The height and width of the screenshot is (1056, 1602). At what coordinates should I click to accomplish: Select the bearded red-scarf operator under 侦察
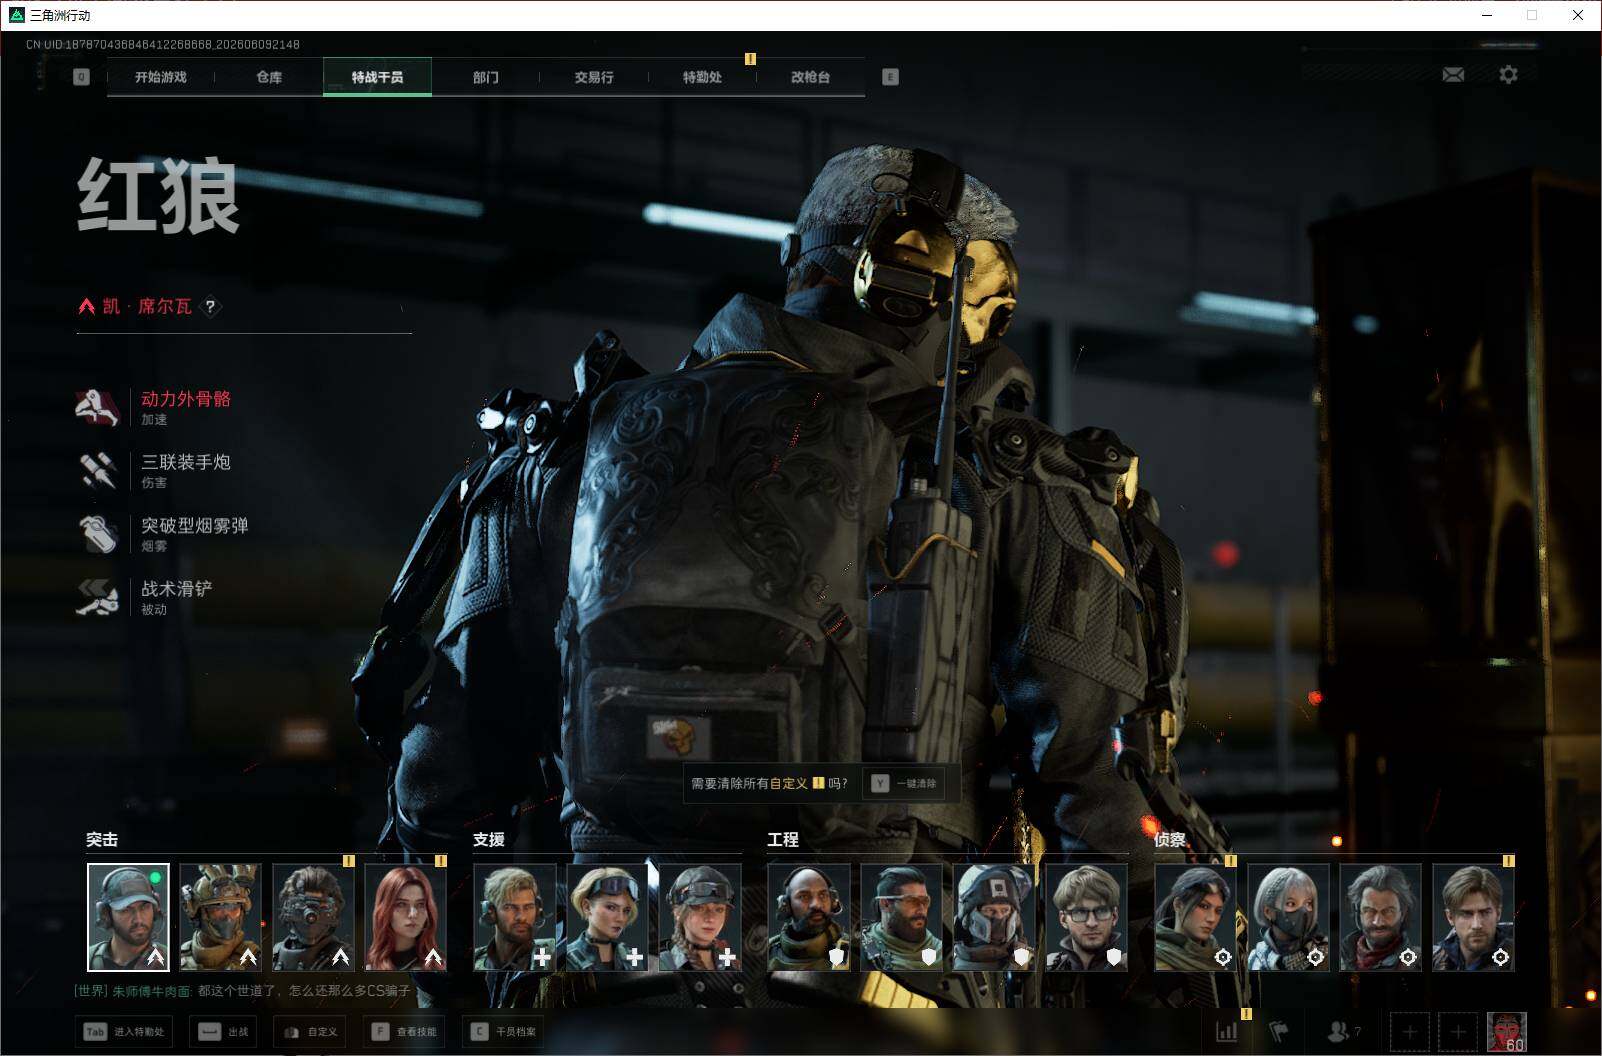point(1380,917)
